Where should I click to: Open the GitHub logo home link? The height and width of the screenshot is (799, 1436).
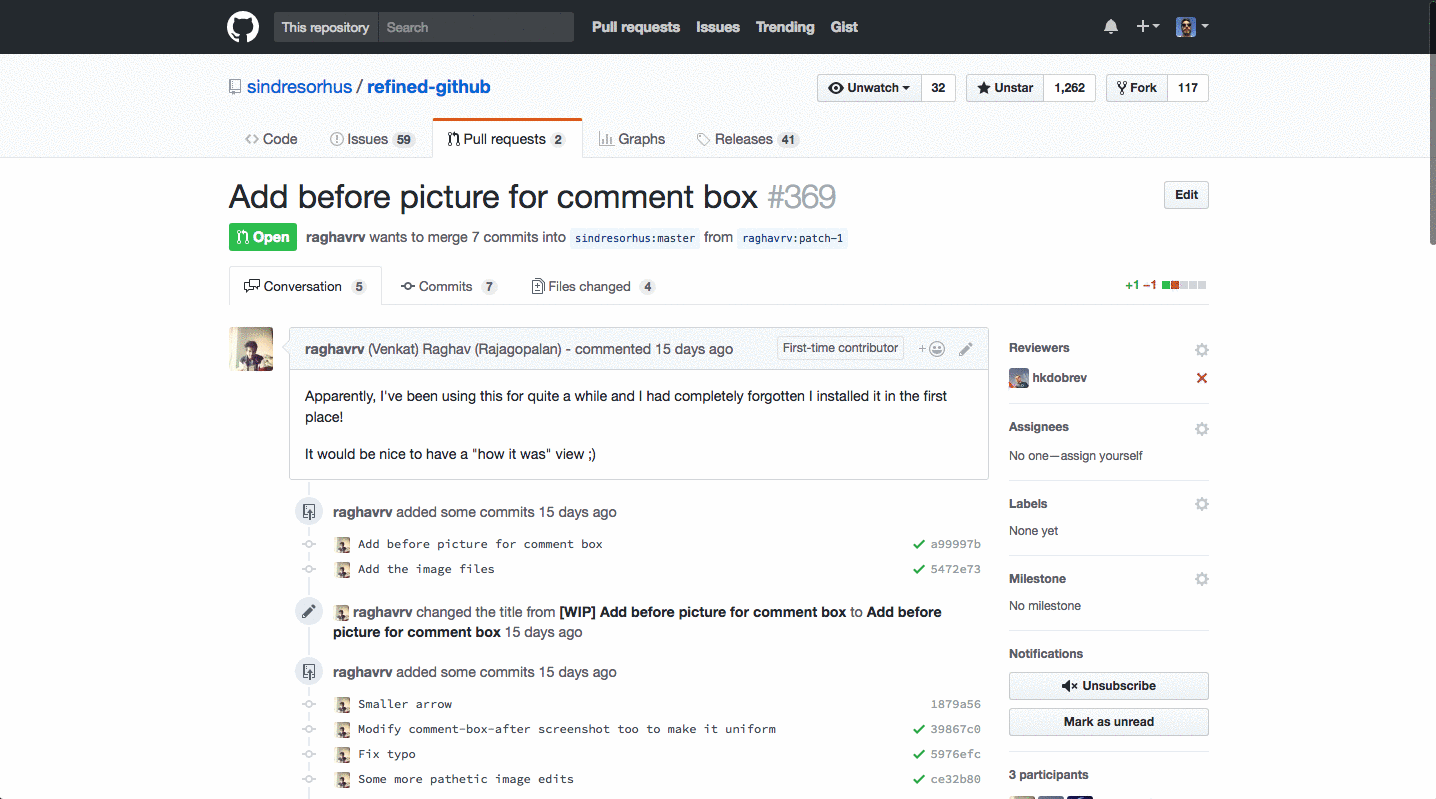click(243, 27)
